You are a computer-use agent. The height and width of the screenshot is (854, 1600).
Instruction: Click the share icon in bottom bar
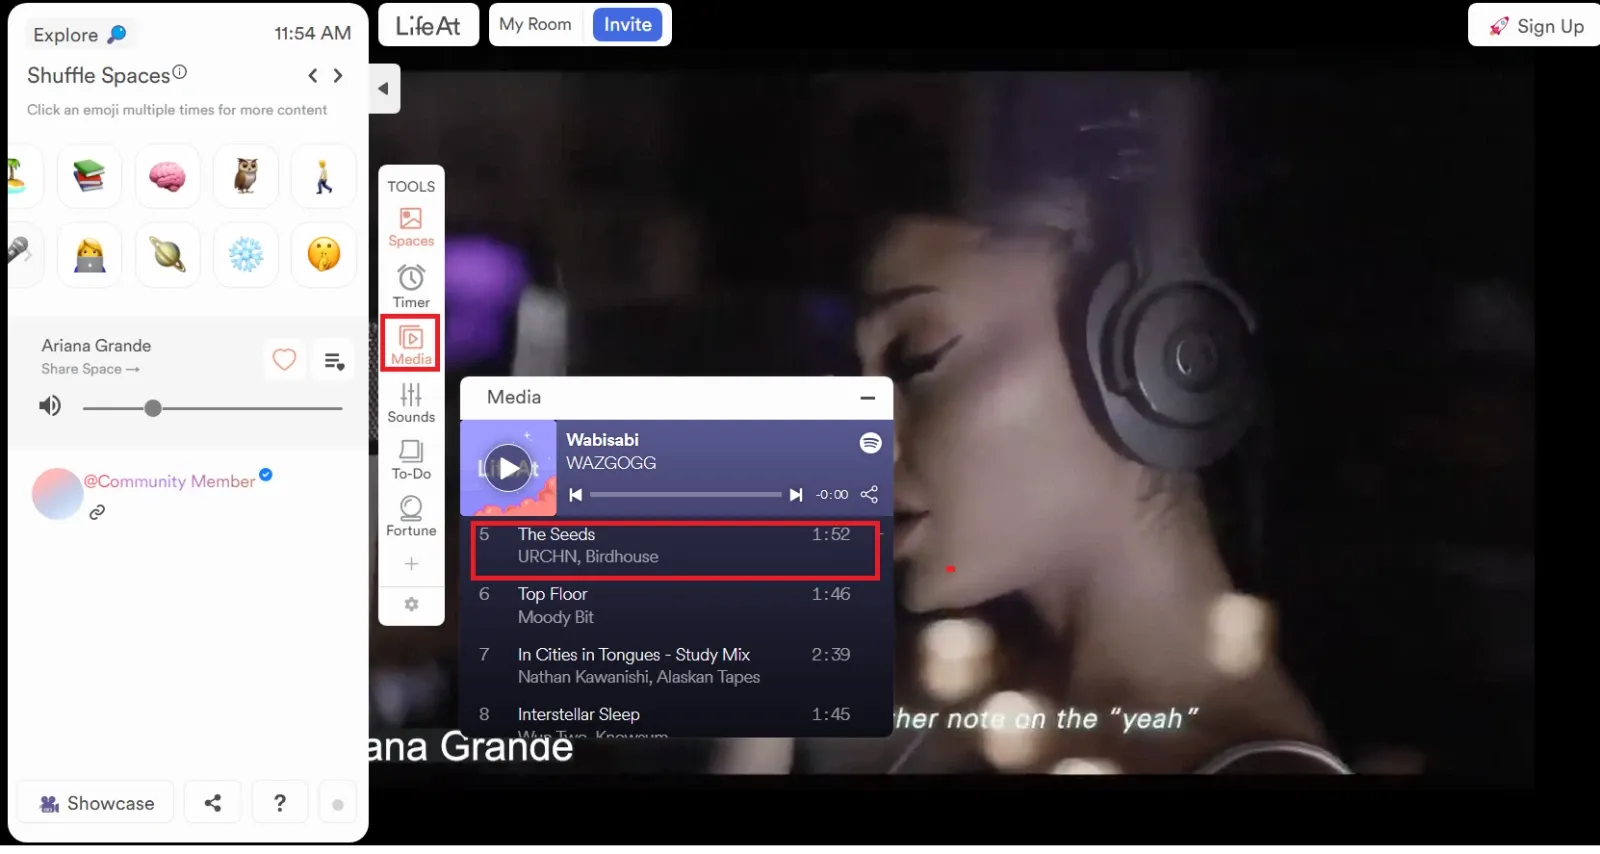tap(213, 804)
